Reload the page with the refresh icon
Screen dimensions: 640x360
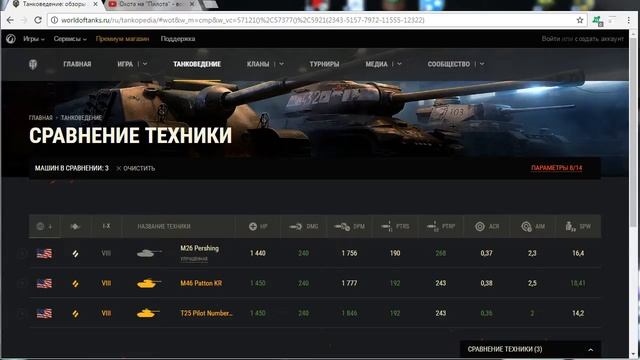[38, 20]
